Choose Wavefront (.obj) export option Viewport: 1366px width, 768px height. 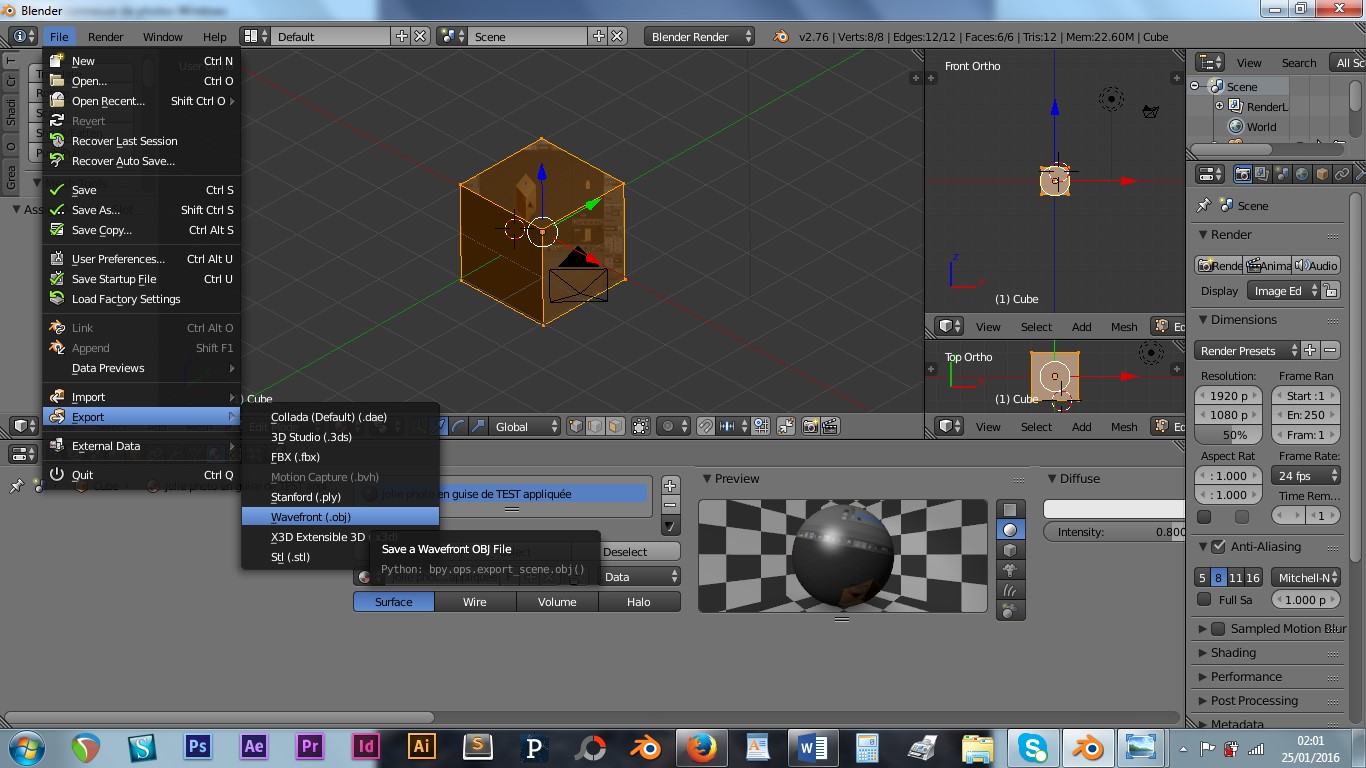311,517
